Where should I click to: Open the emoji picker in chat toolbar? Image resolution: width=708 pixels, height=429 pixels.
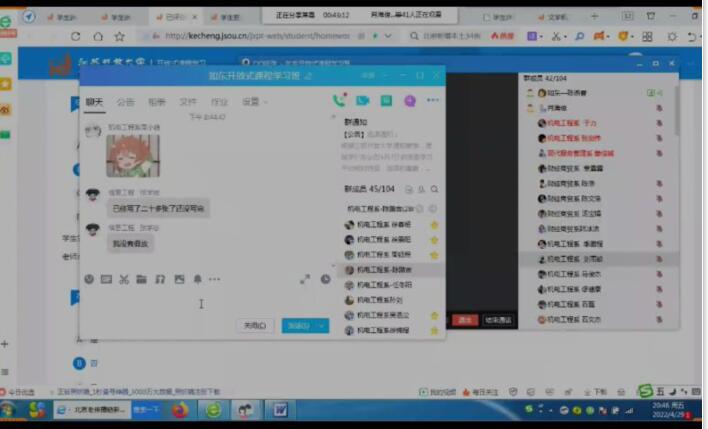pyautogui.click(x=89, y=279)
